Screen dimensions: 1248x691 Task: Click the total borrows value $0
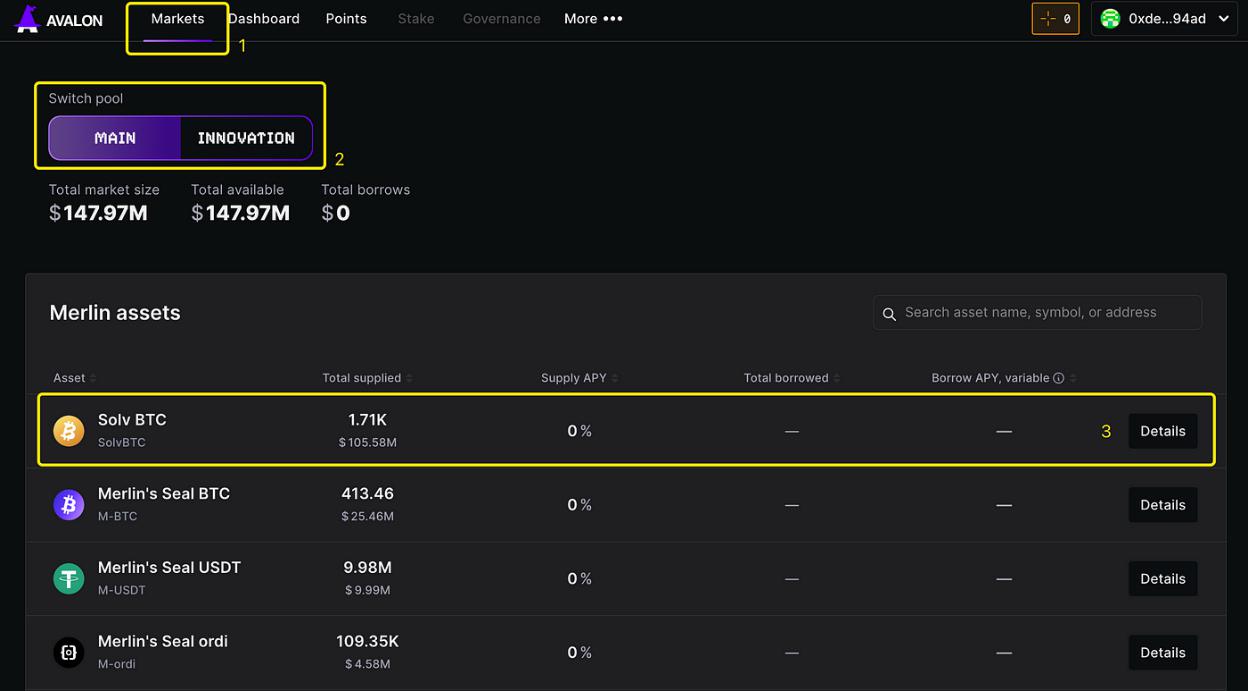pyautogui.click(x=335, y=213)
